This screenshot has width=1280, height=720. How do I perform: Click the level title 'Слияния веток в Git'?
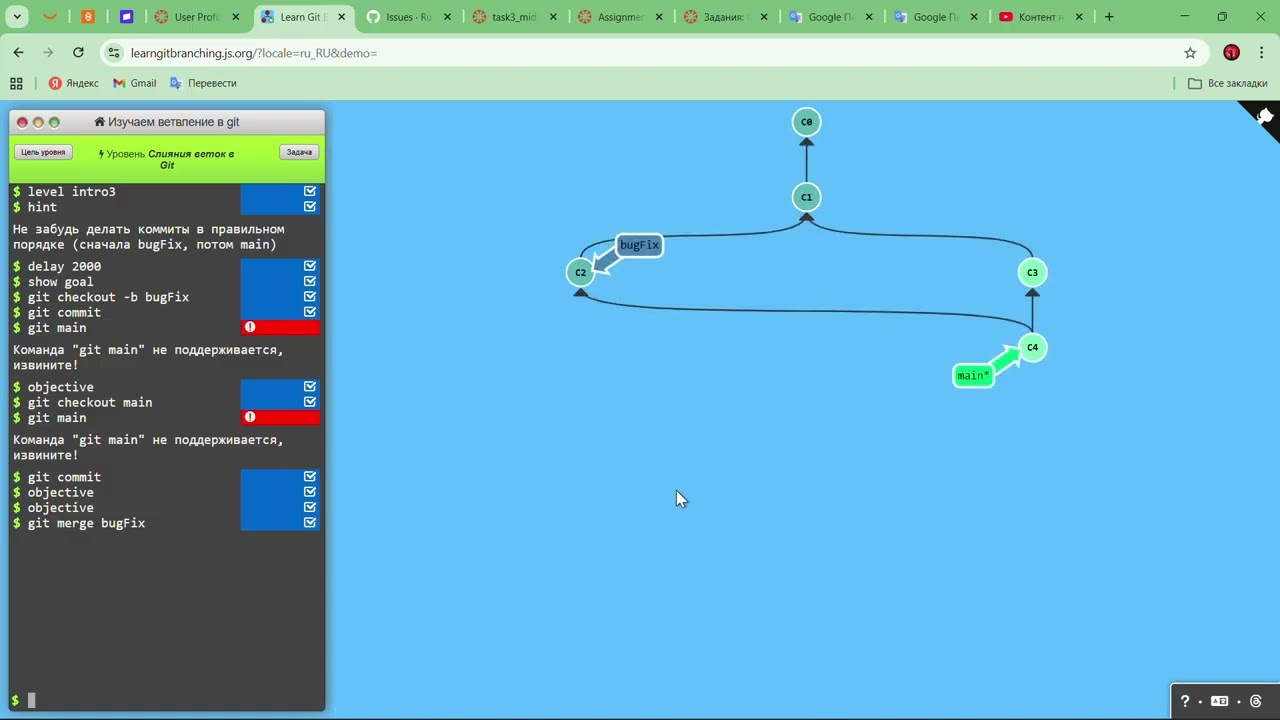pyautogui.click(x=190, y=159)
